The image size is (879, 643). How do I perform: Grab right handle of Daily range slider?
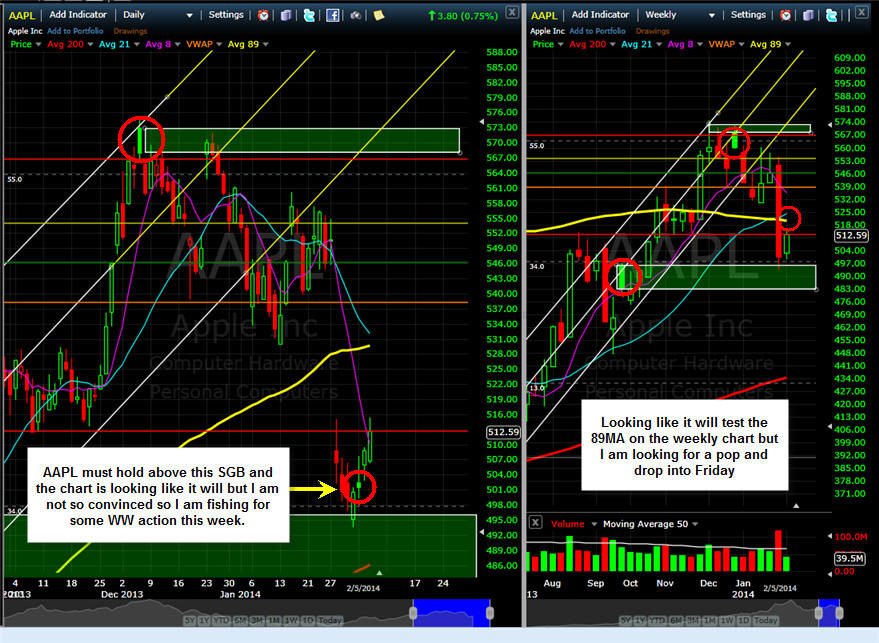coord(489,613)
